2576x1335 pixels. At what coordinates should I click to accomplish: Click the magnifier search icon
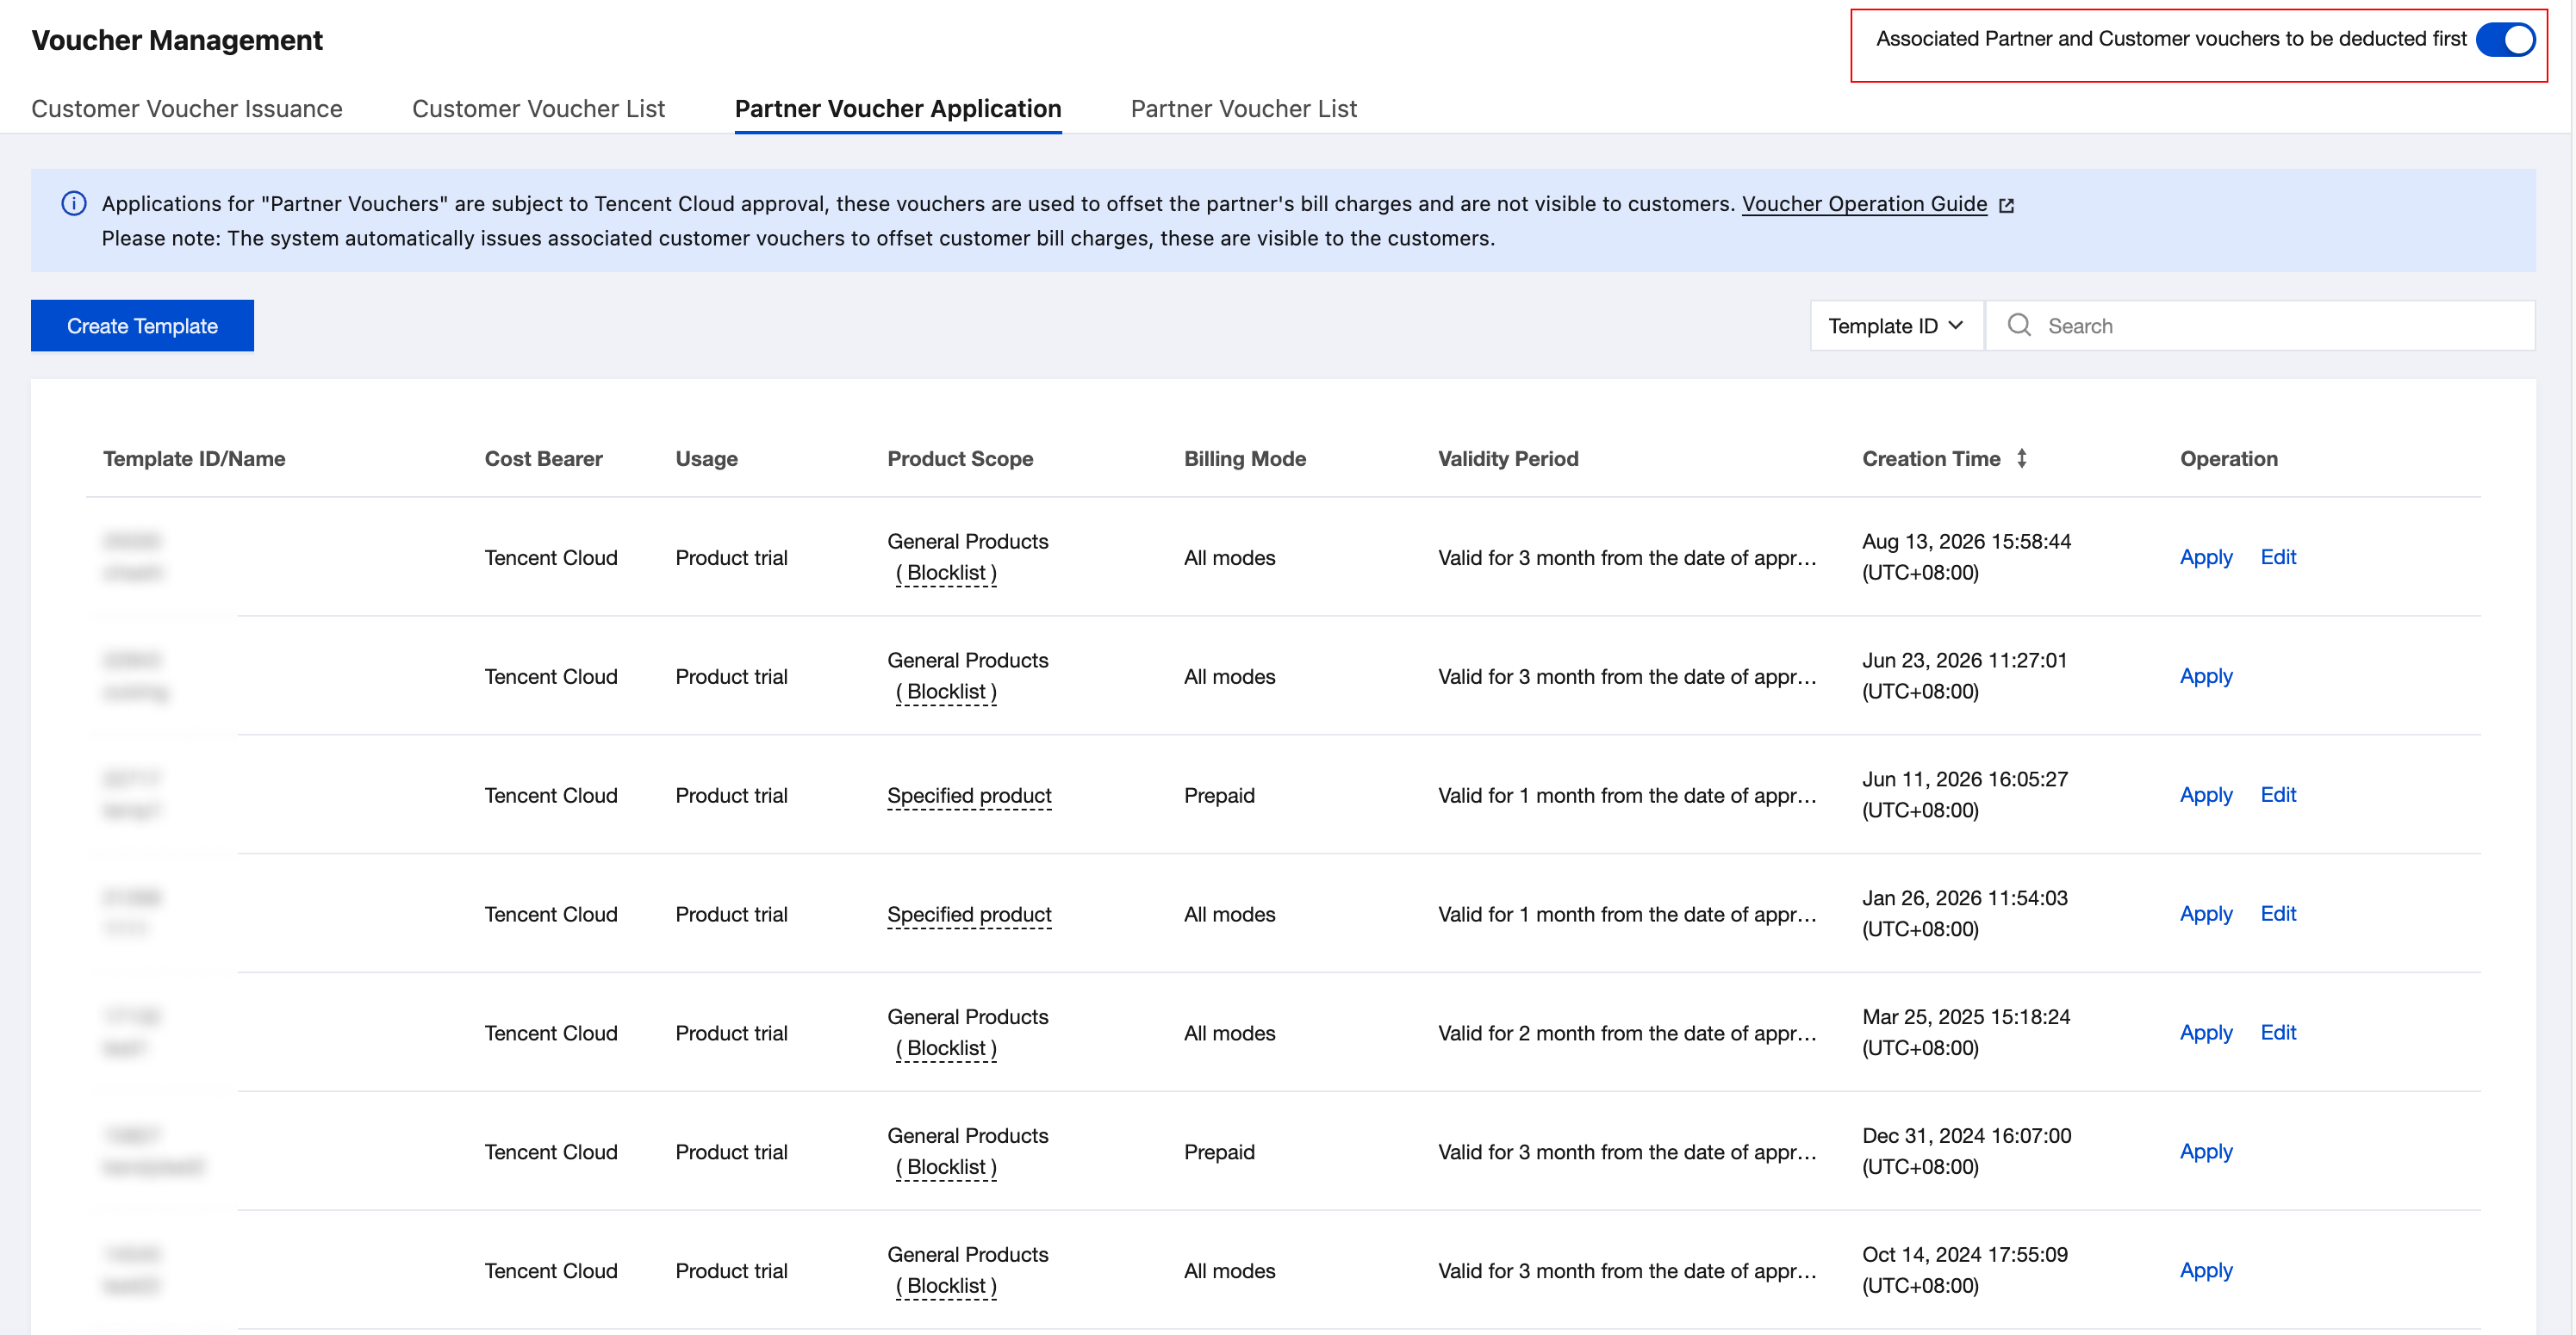pos(2019,326)
